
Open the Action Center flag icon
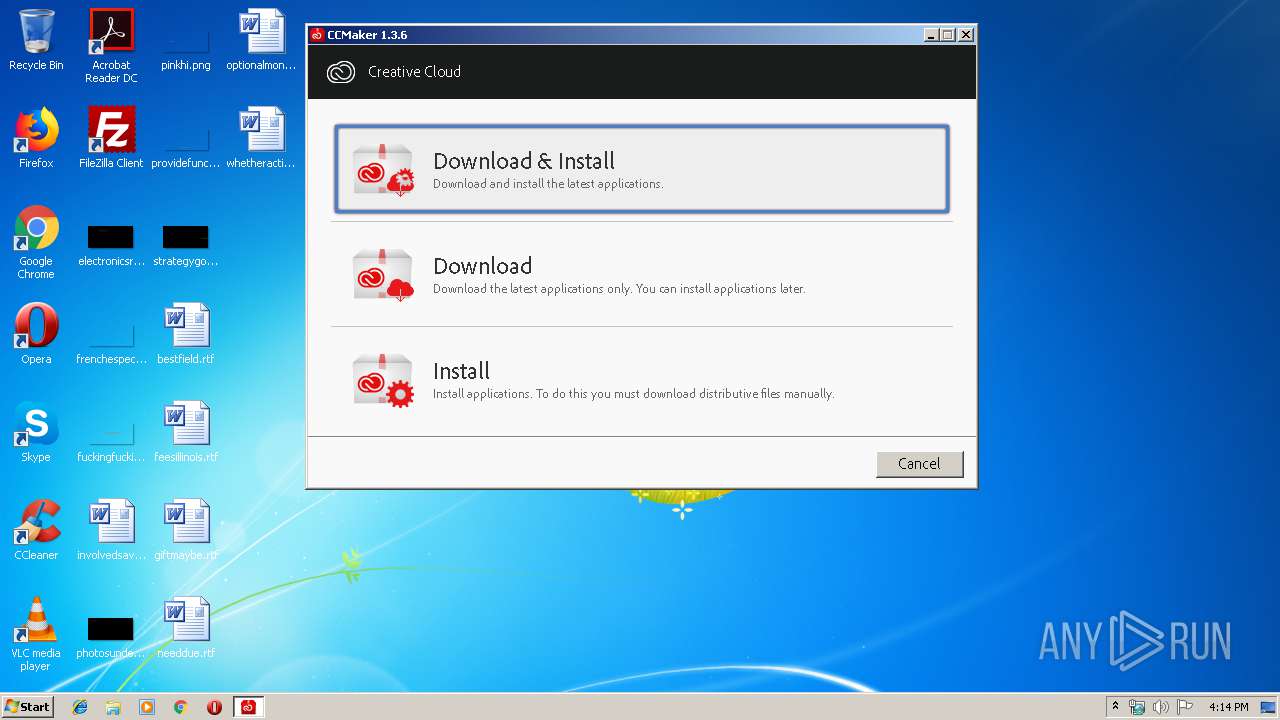point(1184,707)
